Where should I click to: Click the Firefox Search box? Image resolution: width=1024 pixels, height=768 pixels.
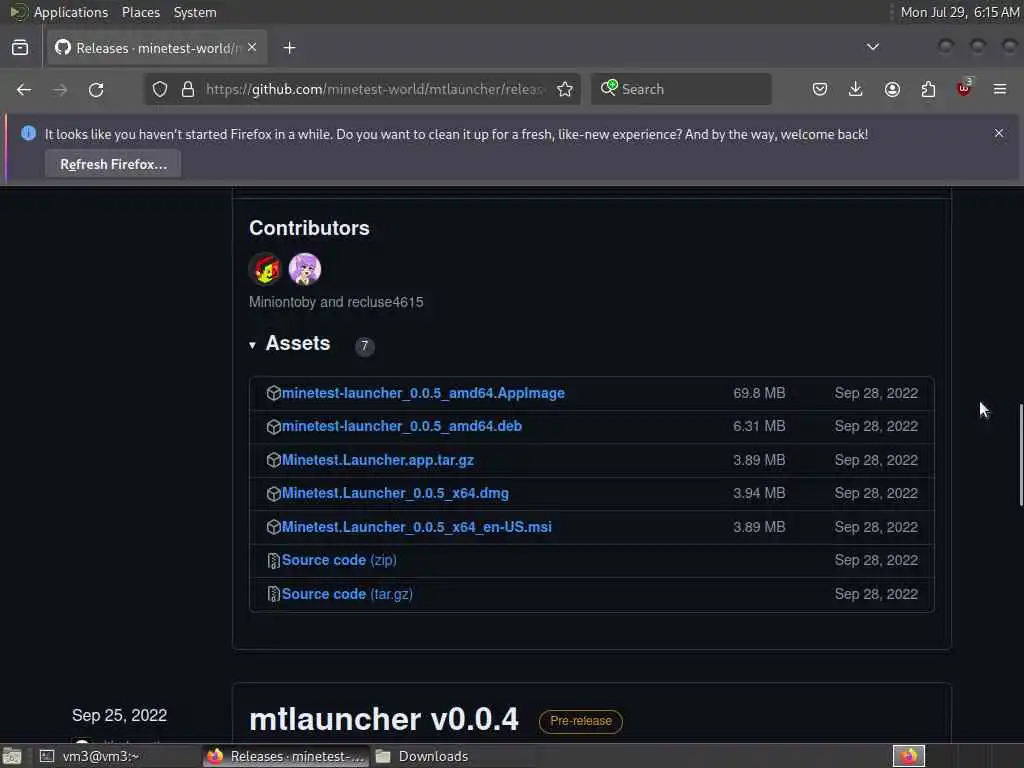click(x=681, y=89)
